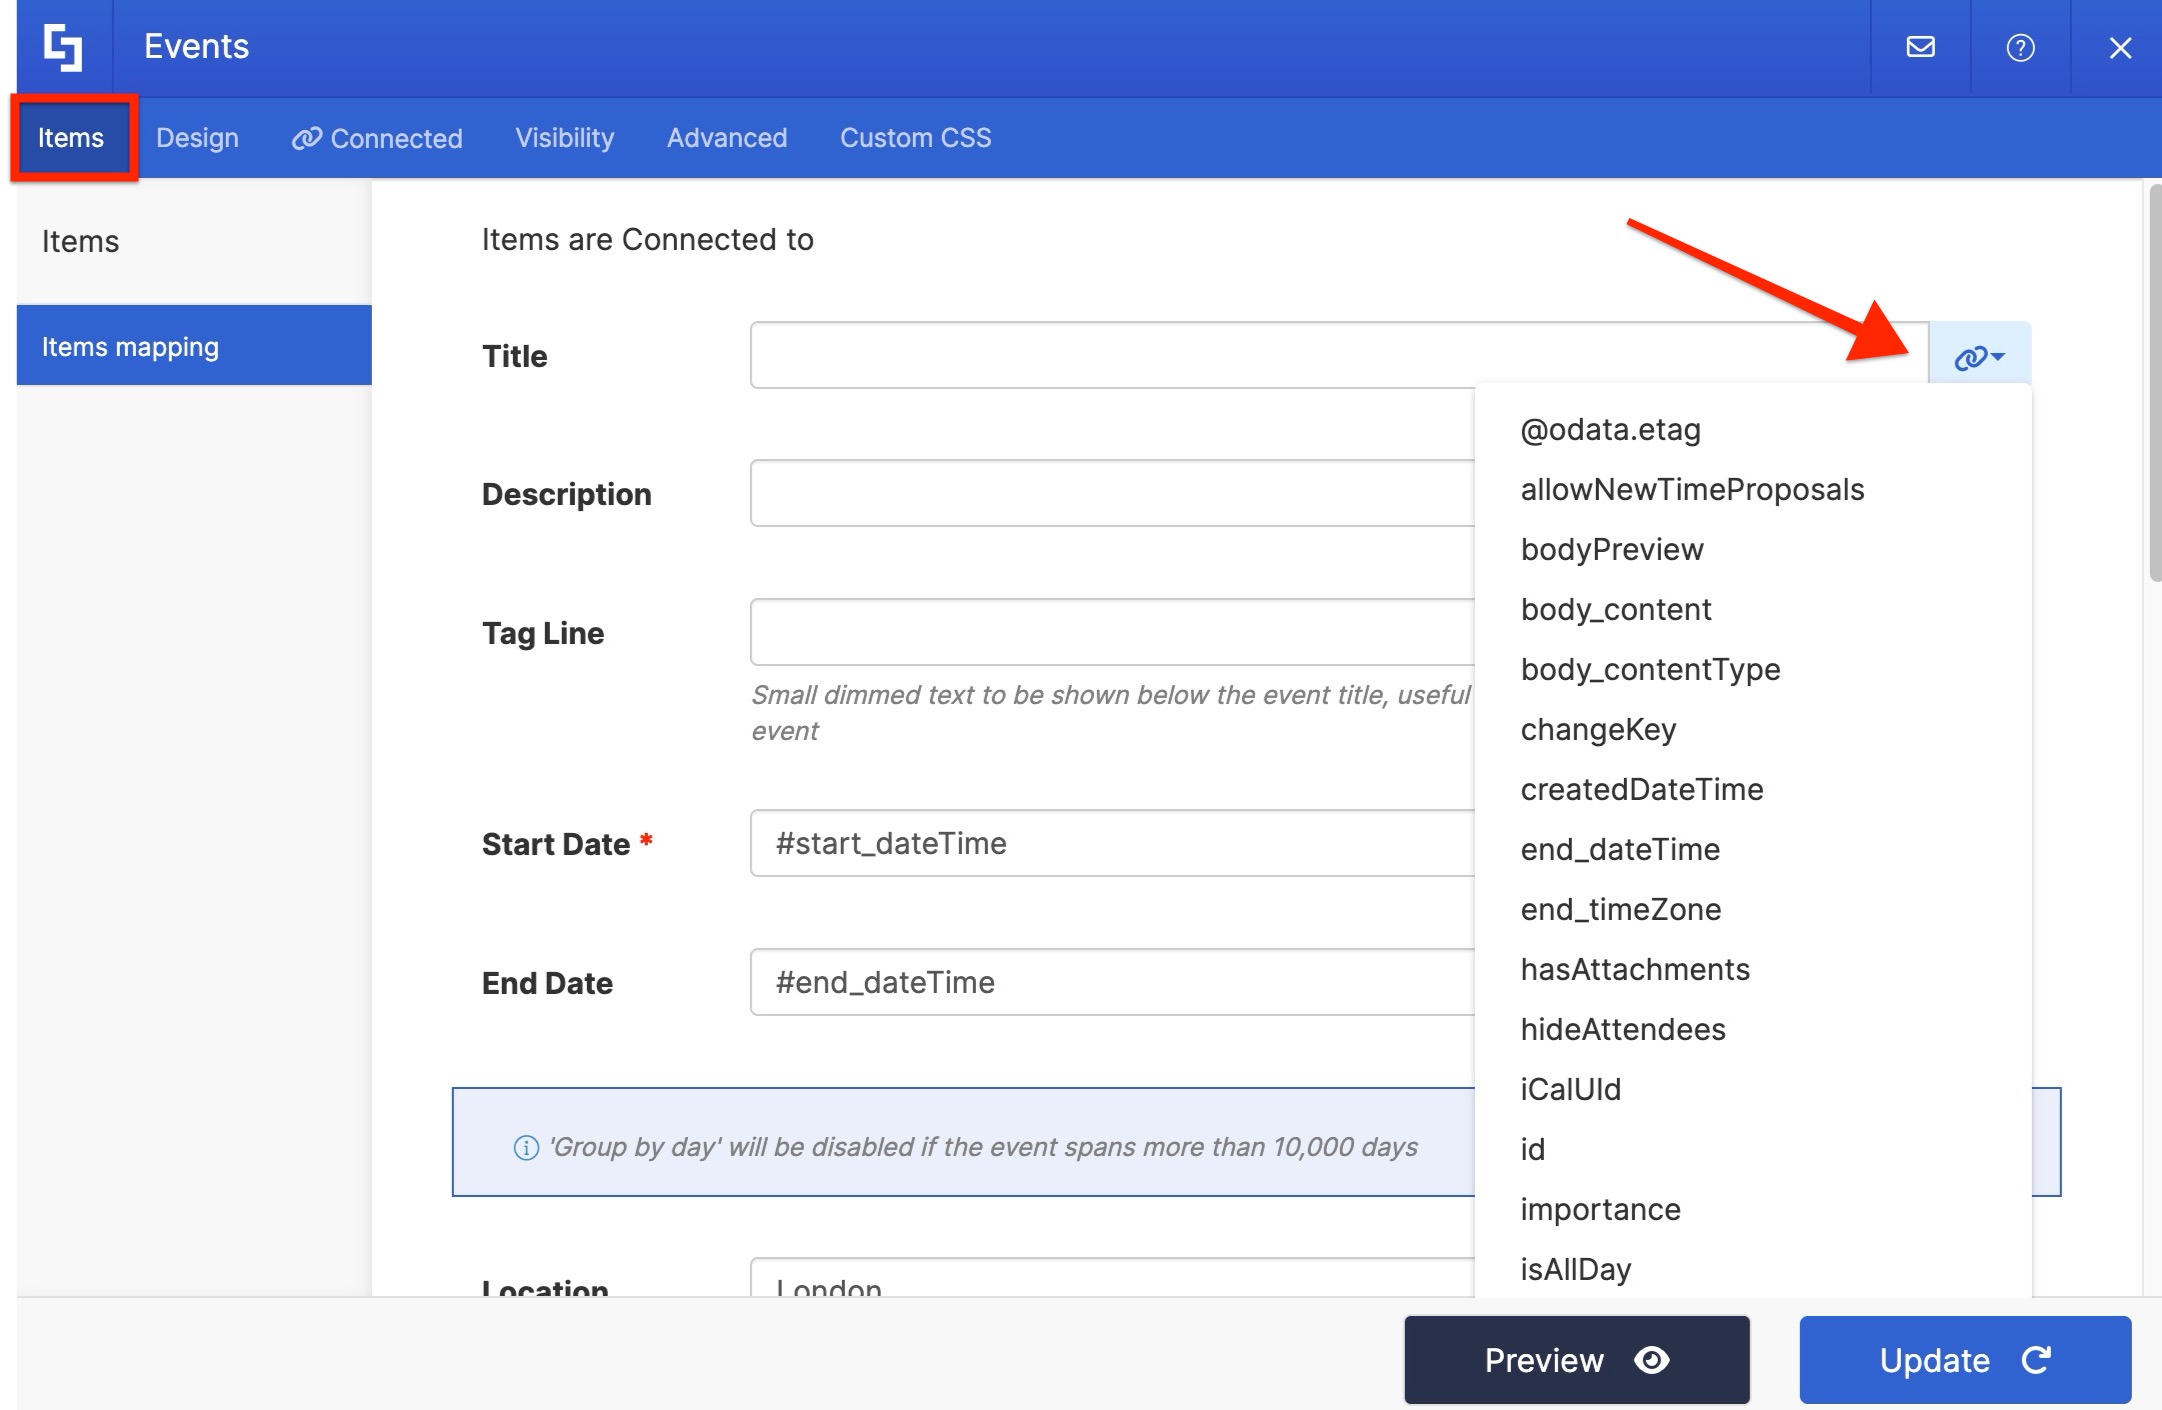The image size is (2162, 1410).
Task: Click the Preview button
Action: pyautogui.click(x=1576, y=1360)
